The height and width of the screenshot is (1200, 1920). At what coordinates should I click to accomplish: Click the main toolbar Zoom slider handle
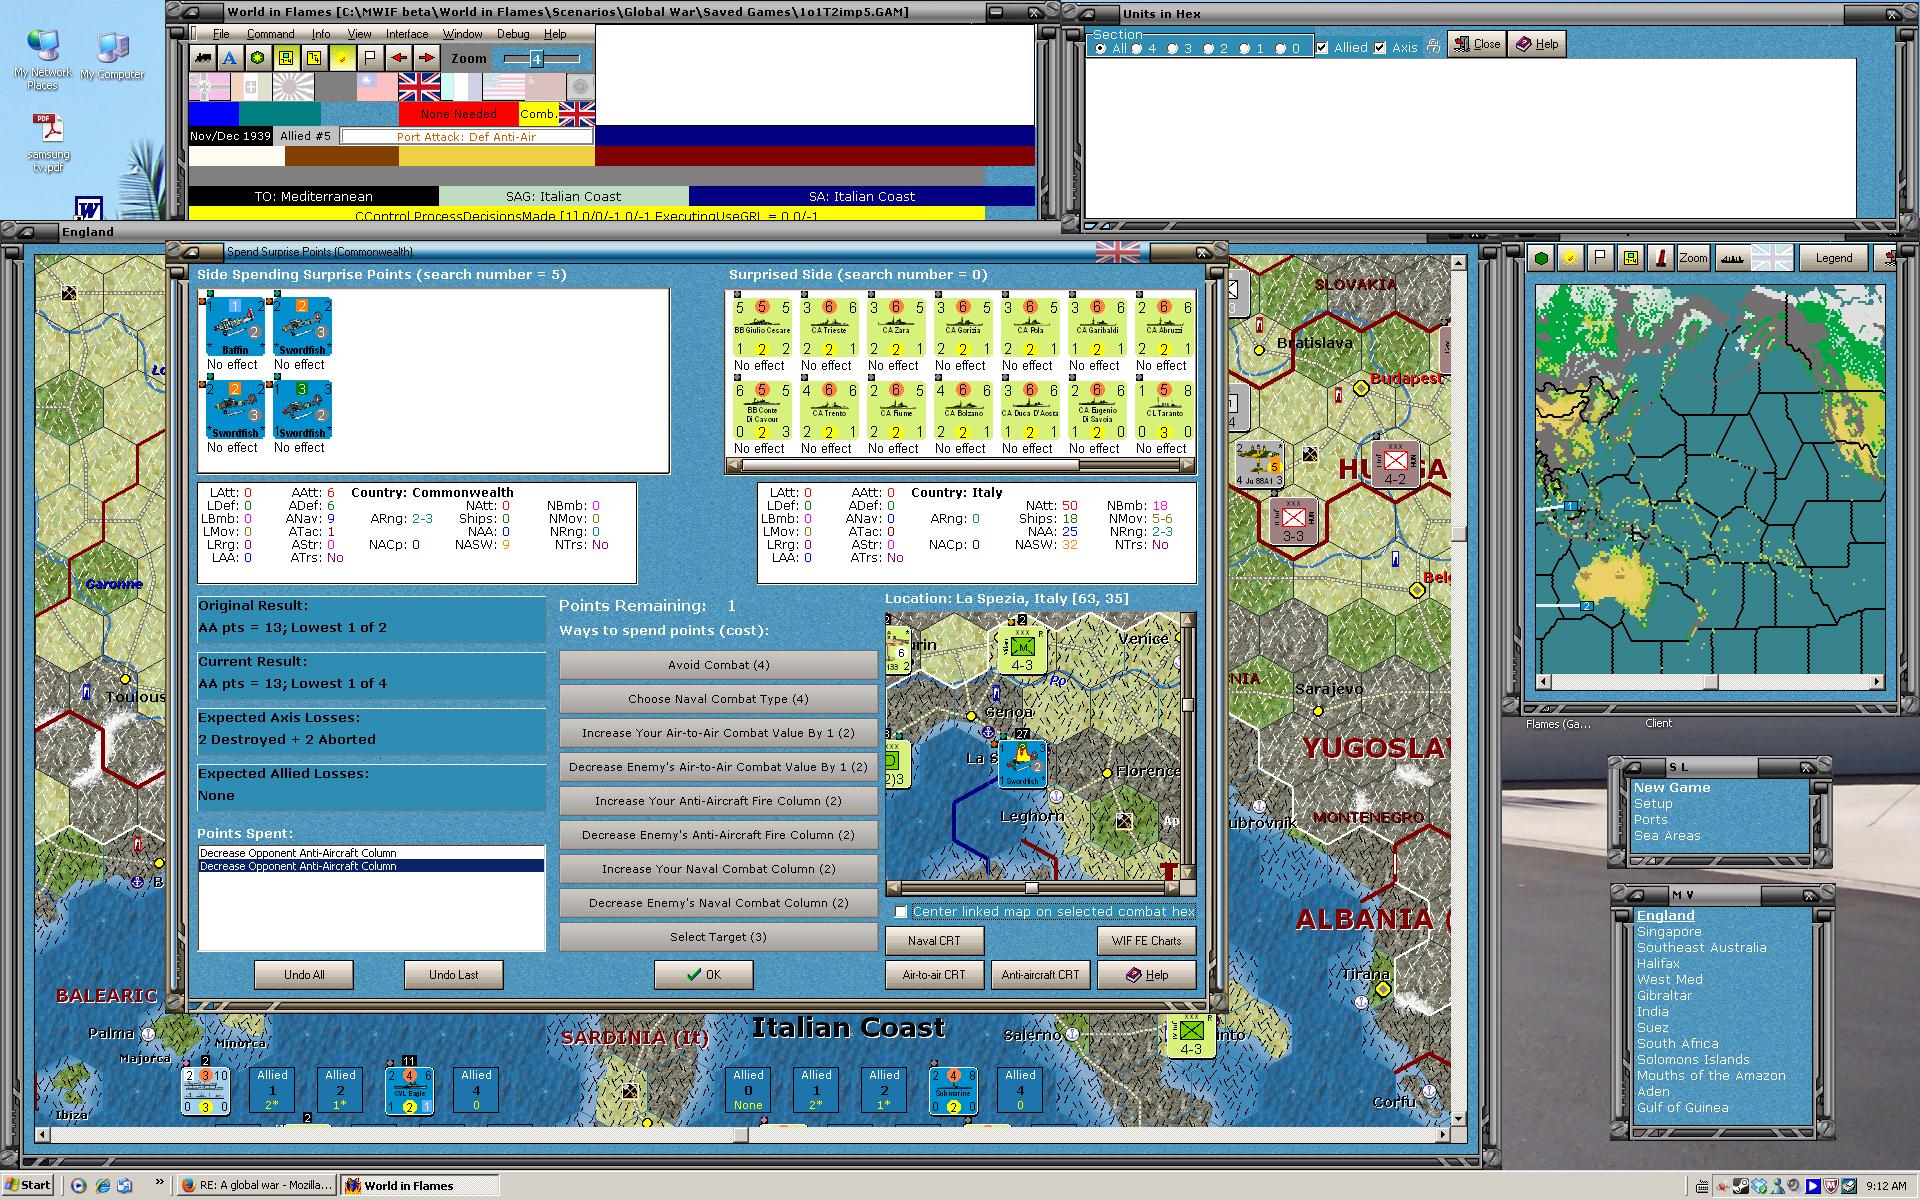(536, 59)
